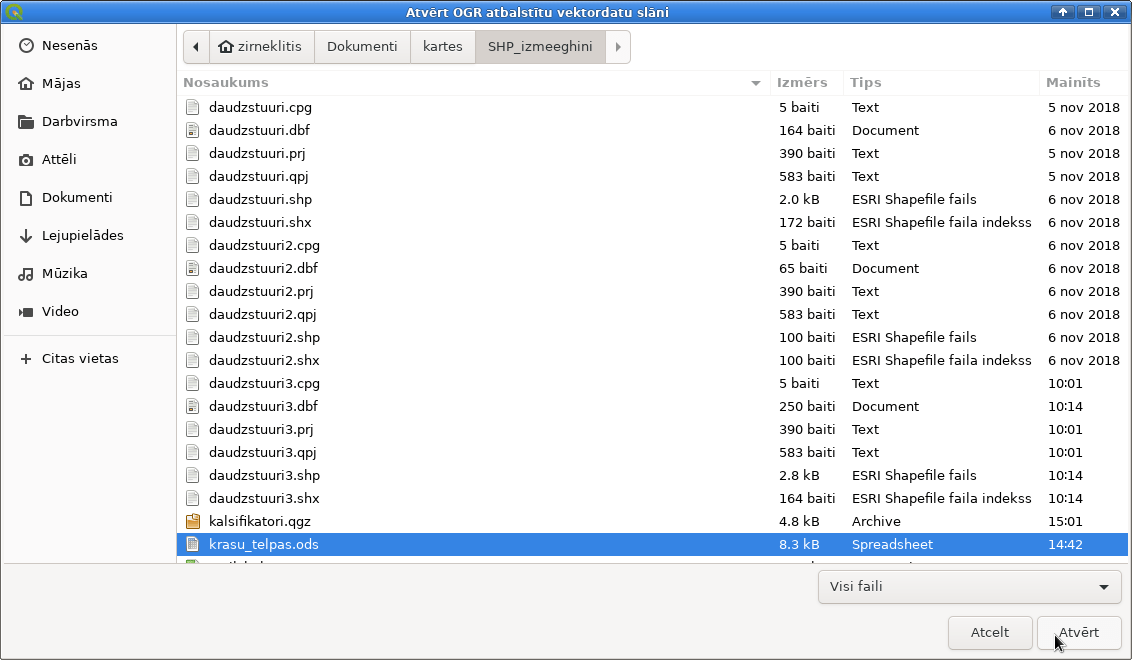The height and width of the screenshot is (660, 1132).
Task: Click the title bar up-arrow window button
Action: click(x=1063, y=12)
